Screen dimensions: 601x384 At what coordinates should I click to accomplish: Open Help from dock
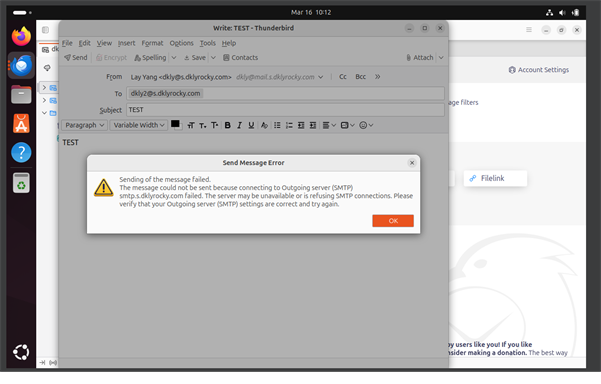pyautogui.click(x=21, y=153)
